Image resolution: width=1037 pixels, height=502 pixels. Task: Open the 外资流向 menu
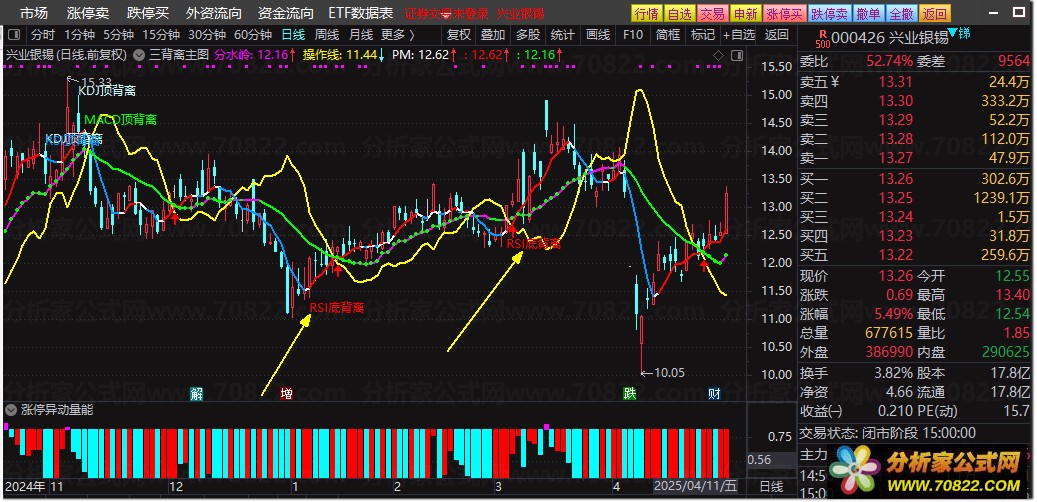click(214, 13)
